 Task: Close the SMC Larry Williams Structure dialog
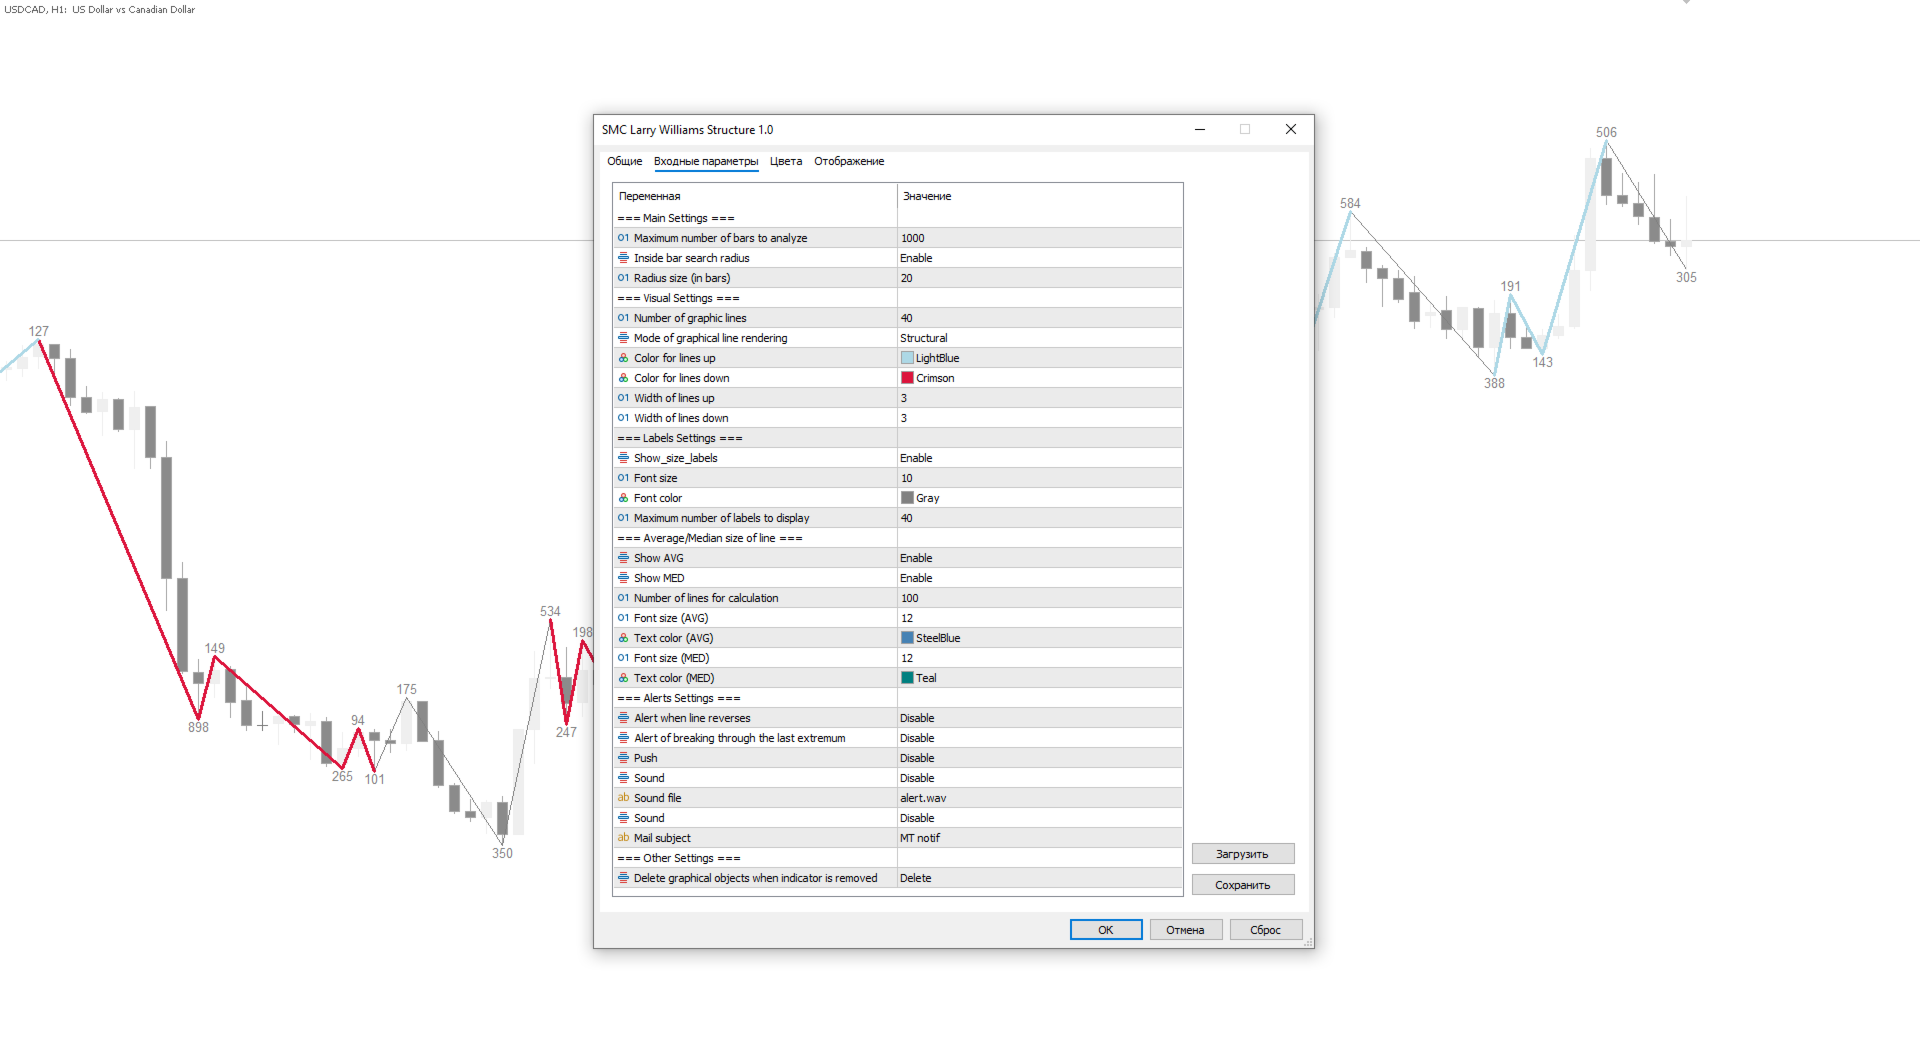pyautogui.click(x=1291, y=129)
